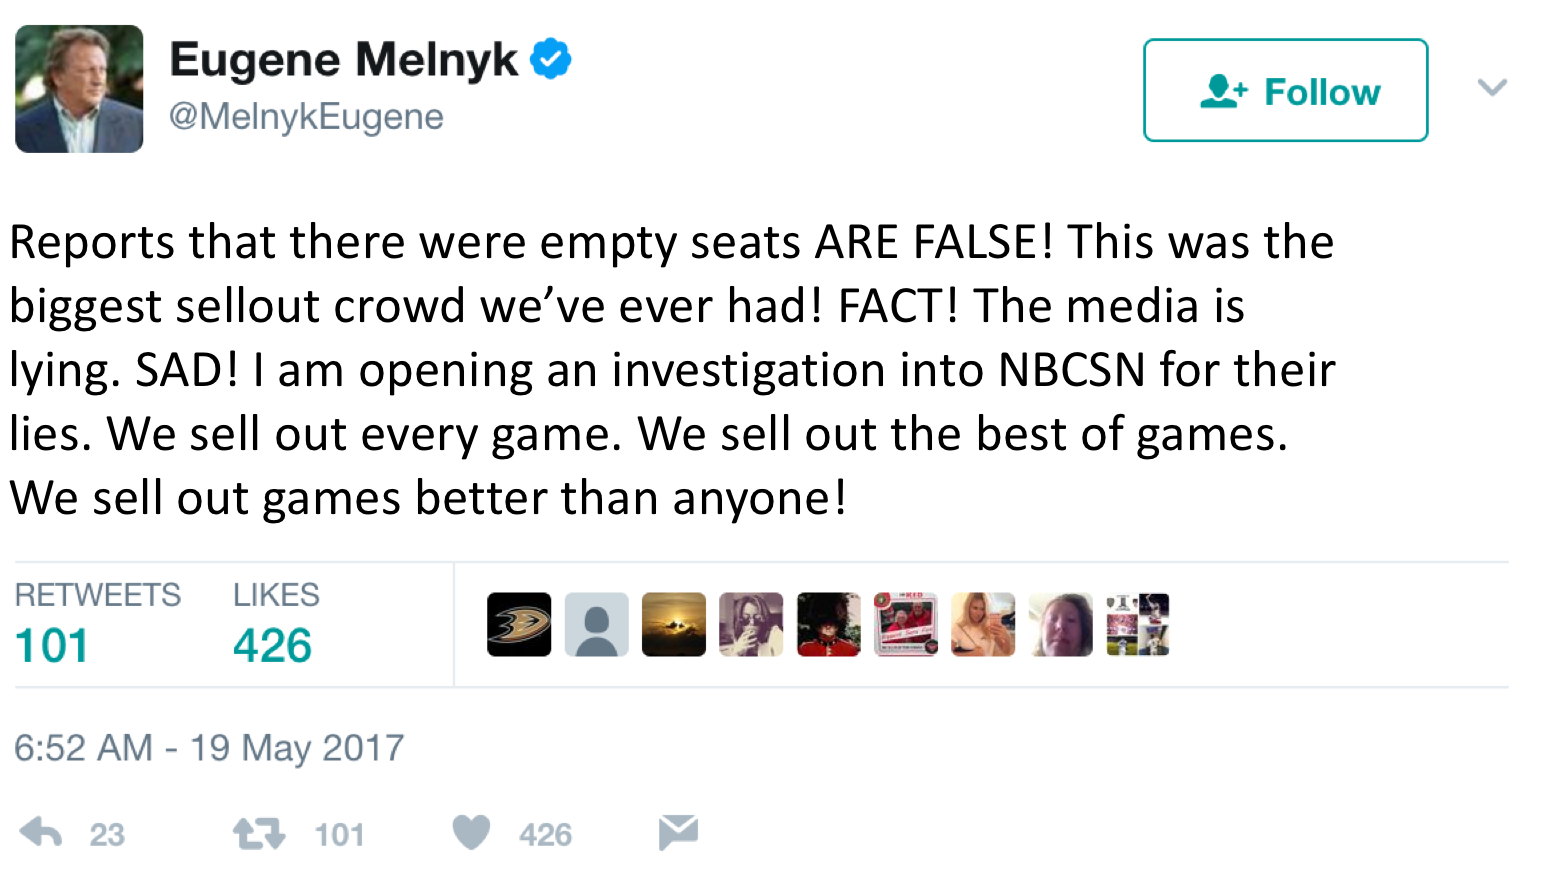This screenshot has width=1562, height=891.
Task: Click the @MelnykEugene handle
Action: point(306,117)
